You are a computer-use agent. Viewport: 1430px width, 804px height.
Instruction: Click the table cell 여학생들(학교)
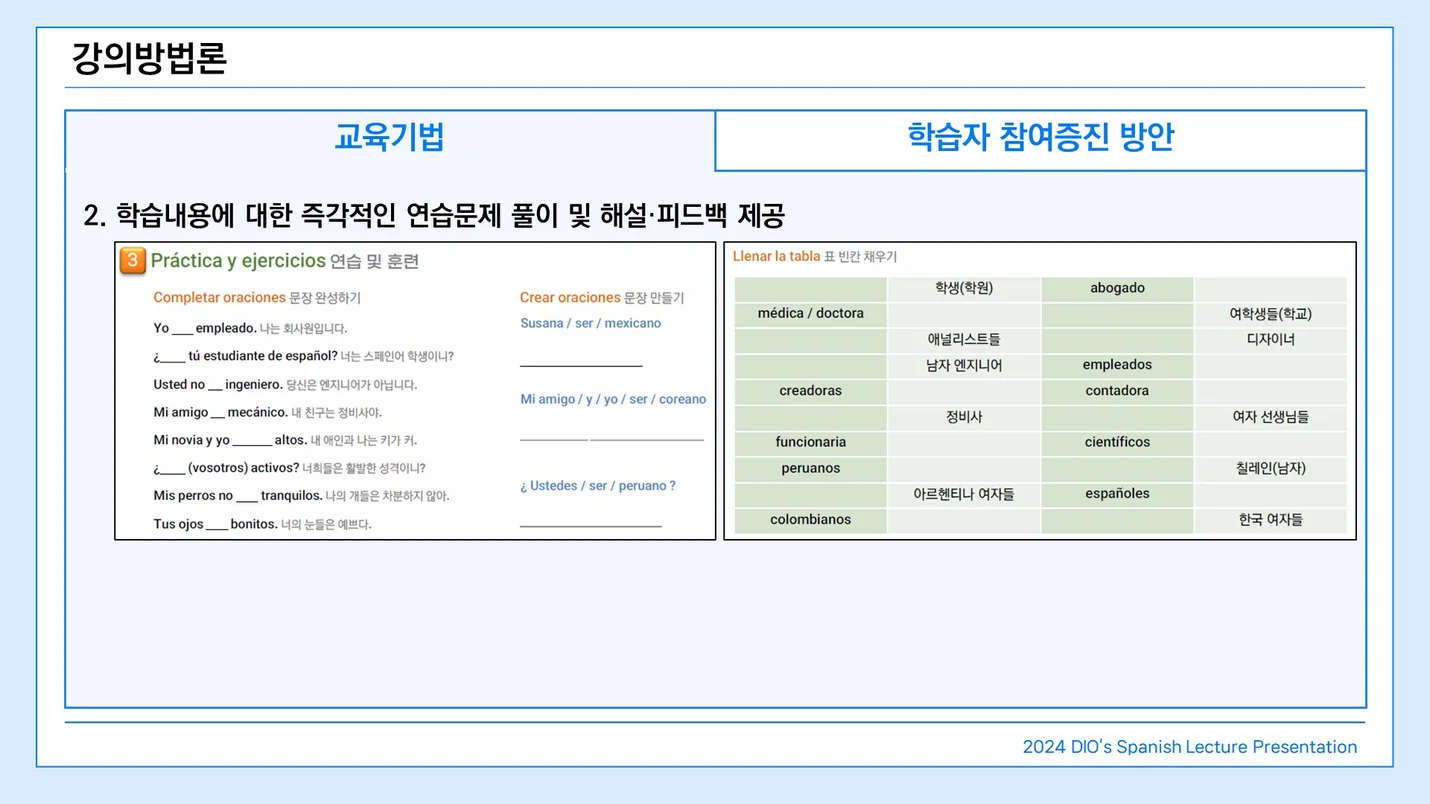[x=1270, y=314]
